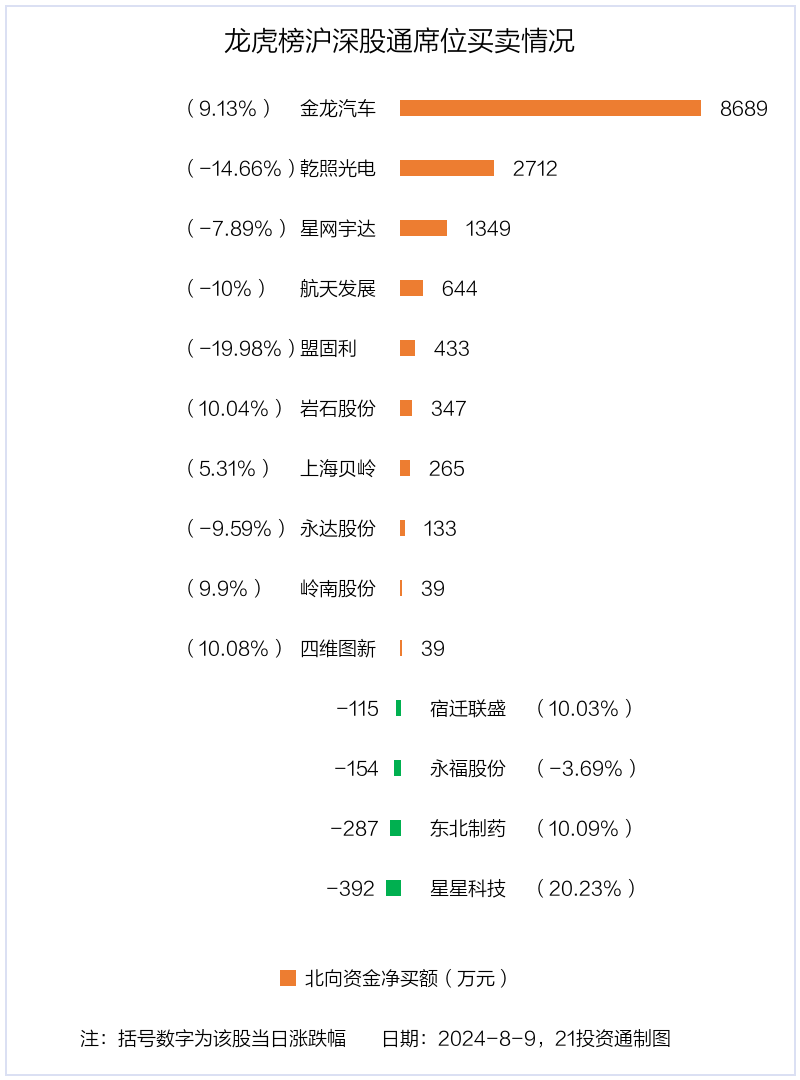Select the orange bar for 乾照光电
The width and height of the screenshot is (800, 1080).
tap(447, 168)
